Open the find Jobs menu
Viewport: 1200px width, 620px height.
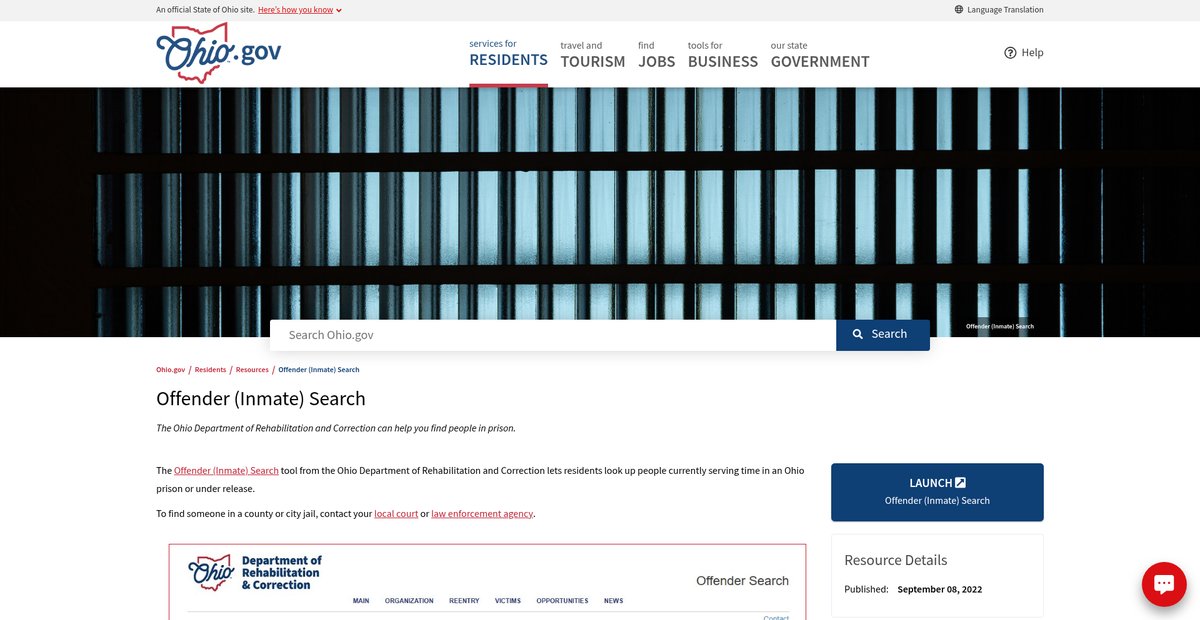click(x=656, y=54)
